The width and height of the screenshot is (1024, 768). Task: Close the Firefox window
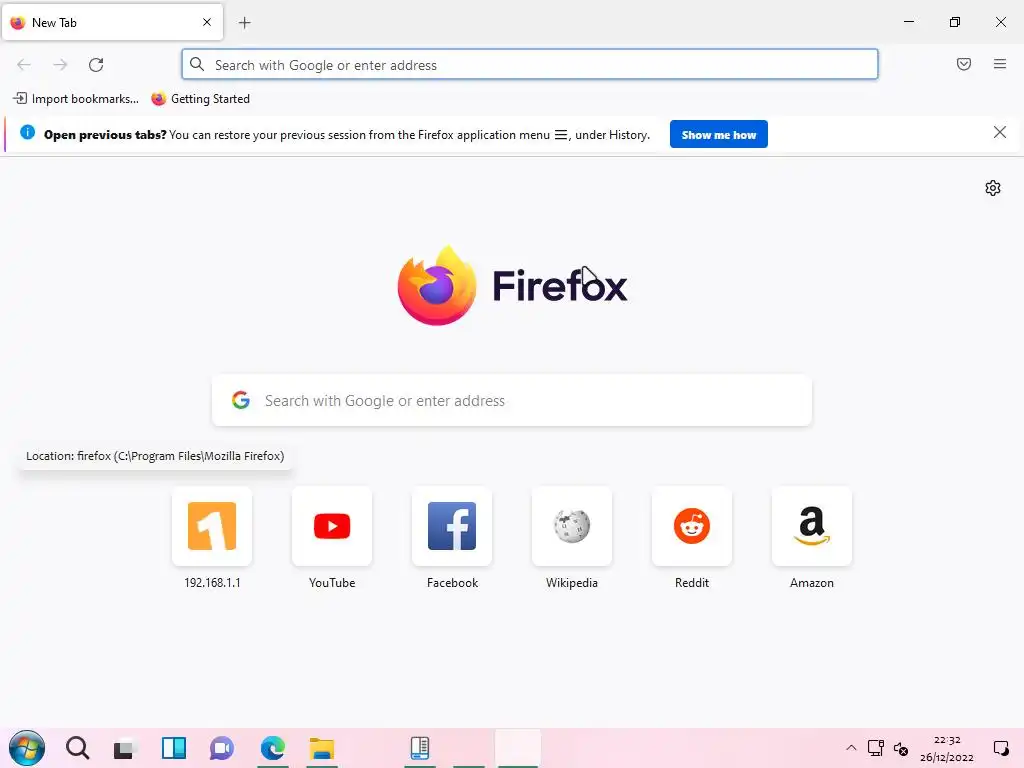[1000, 22]
